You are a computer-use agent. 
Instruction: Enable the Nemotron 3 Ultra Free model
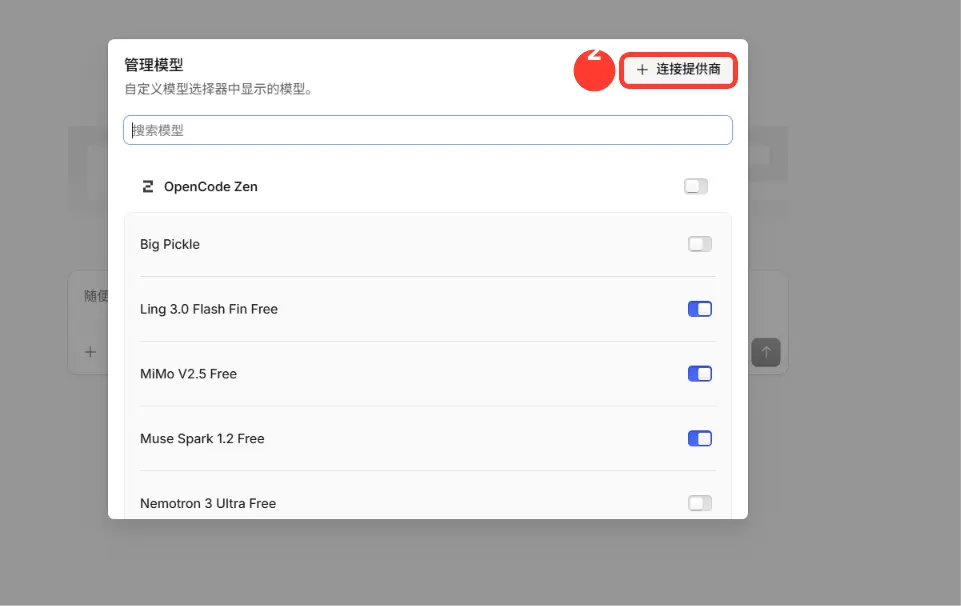click(x=699, y=503)
